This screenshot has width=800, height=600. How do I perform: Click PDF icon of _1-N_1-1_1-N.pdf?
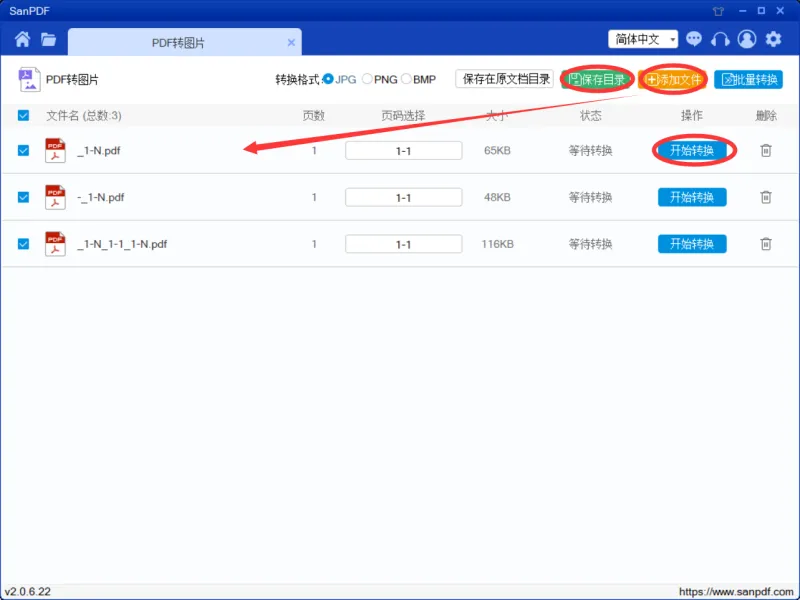click(x=55, y=244)
